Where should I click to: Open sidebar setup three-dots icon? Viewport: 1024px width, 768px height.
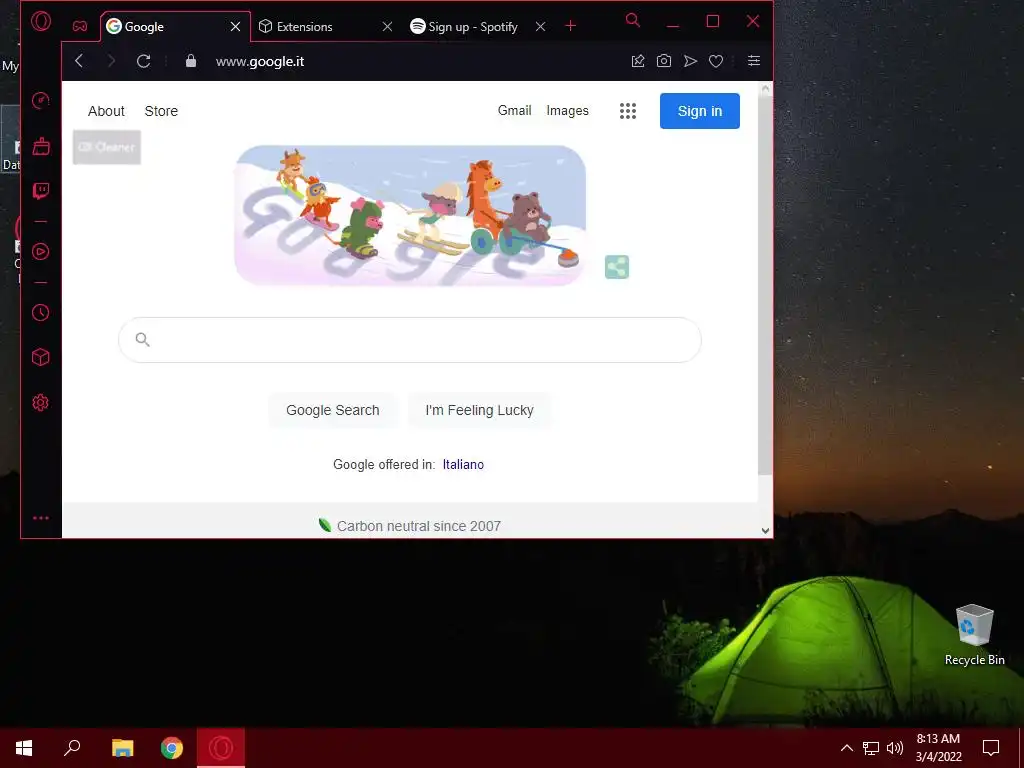click(40, 518)
